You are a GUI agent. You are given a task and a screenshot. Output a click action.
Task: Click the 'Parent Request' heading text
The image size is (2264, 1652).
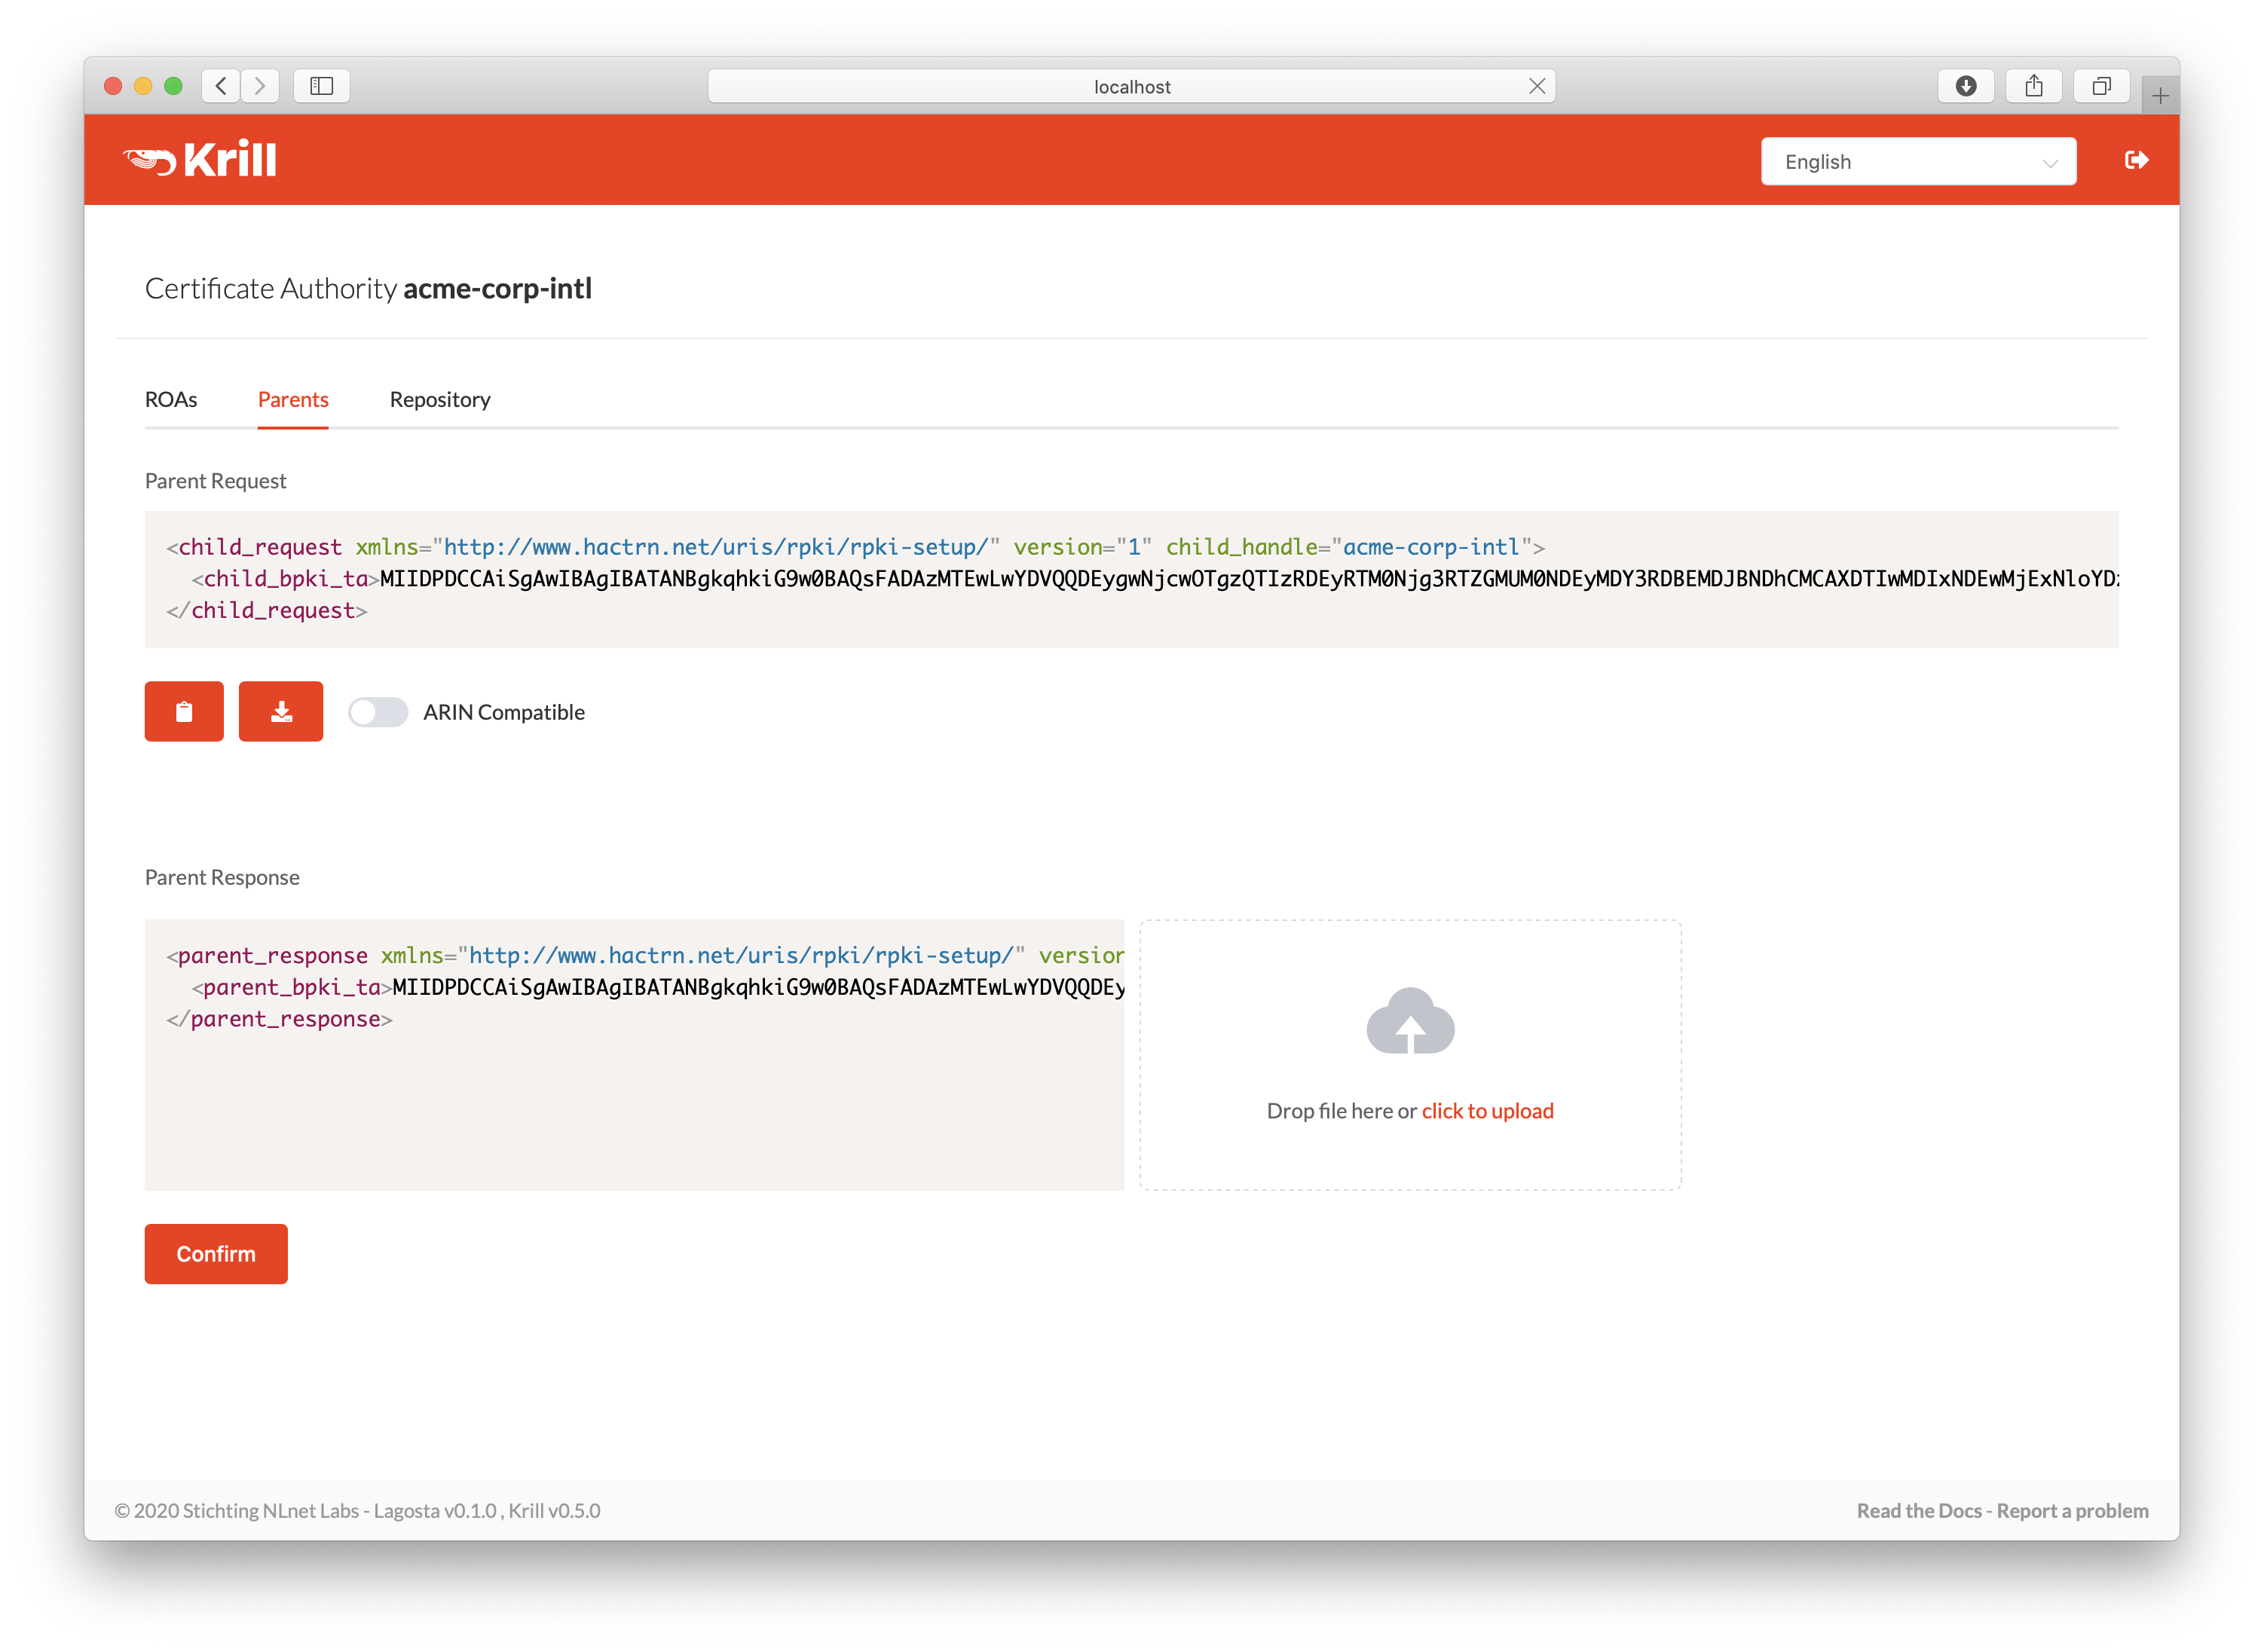click(x=215, y=481)
